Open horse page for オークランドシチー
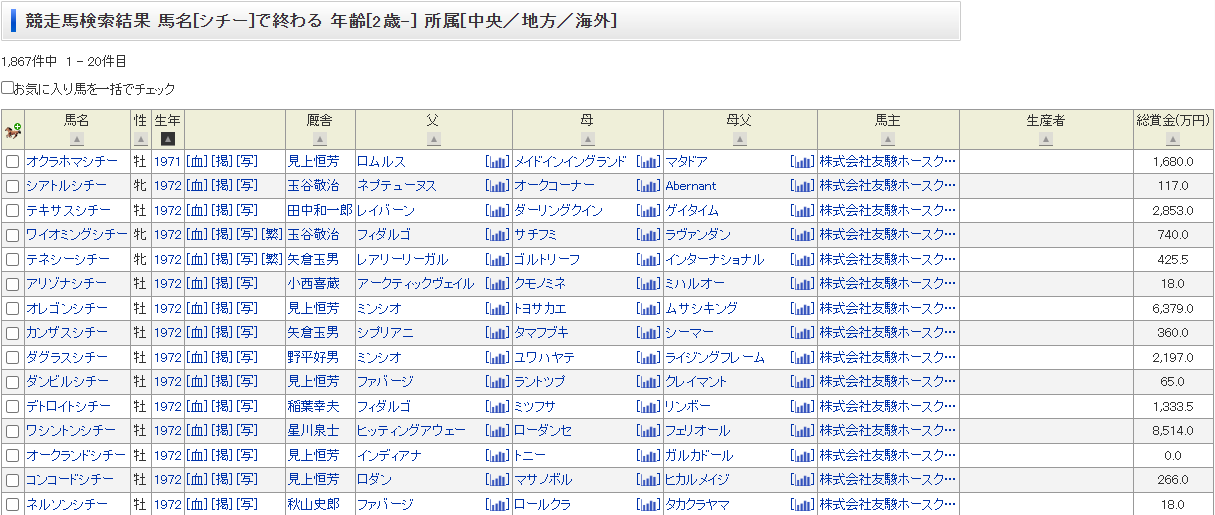 [77, 455]
